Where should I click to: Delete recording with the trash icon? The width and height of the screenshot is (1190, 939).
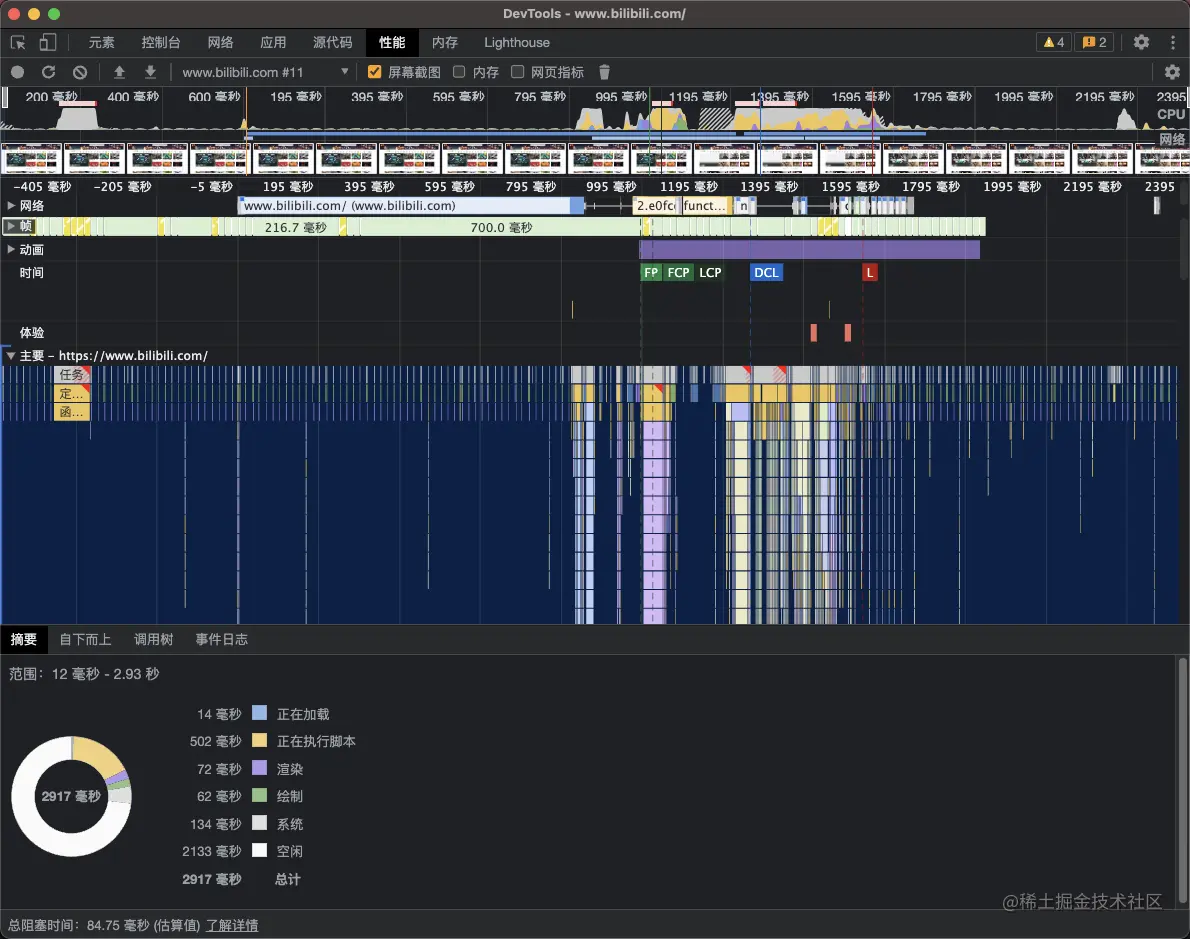click(604, 72)
